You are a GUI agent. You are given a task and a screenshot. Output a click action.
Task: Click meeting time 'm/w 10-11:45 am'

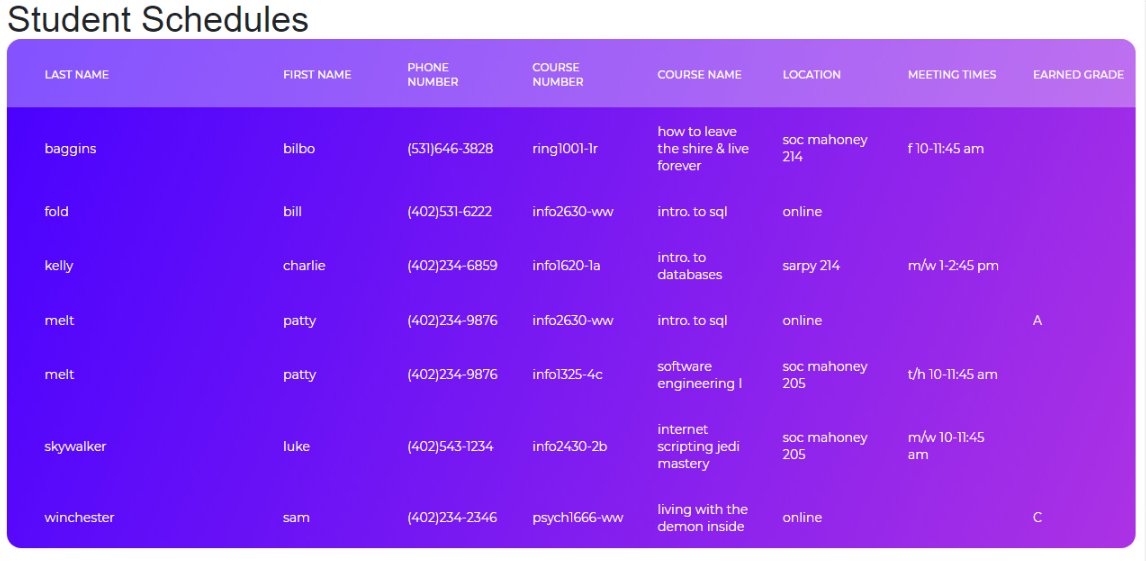[946, 446]
